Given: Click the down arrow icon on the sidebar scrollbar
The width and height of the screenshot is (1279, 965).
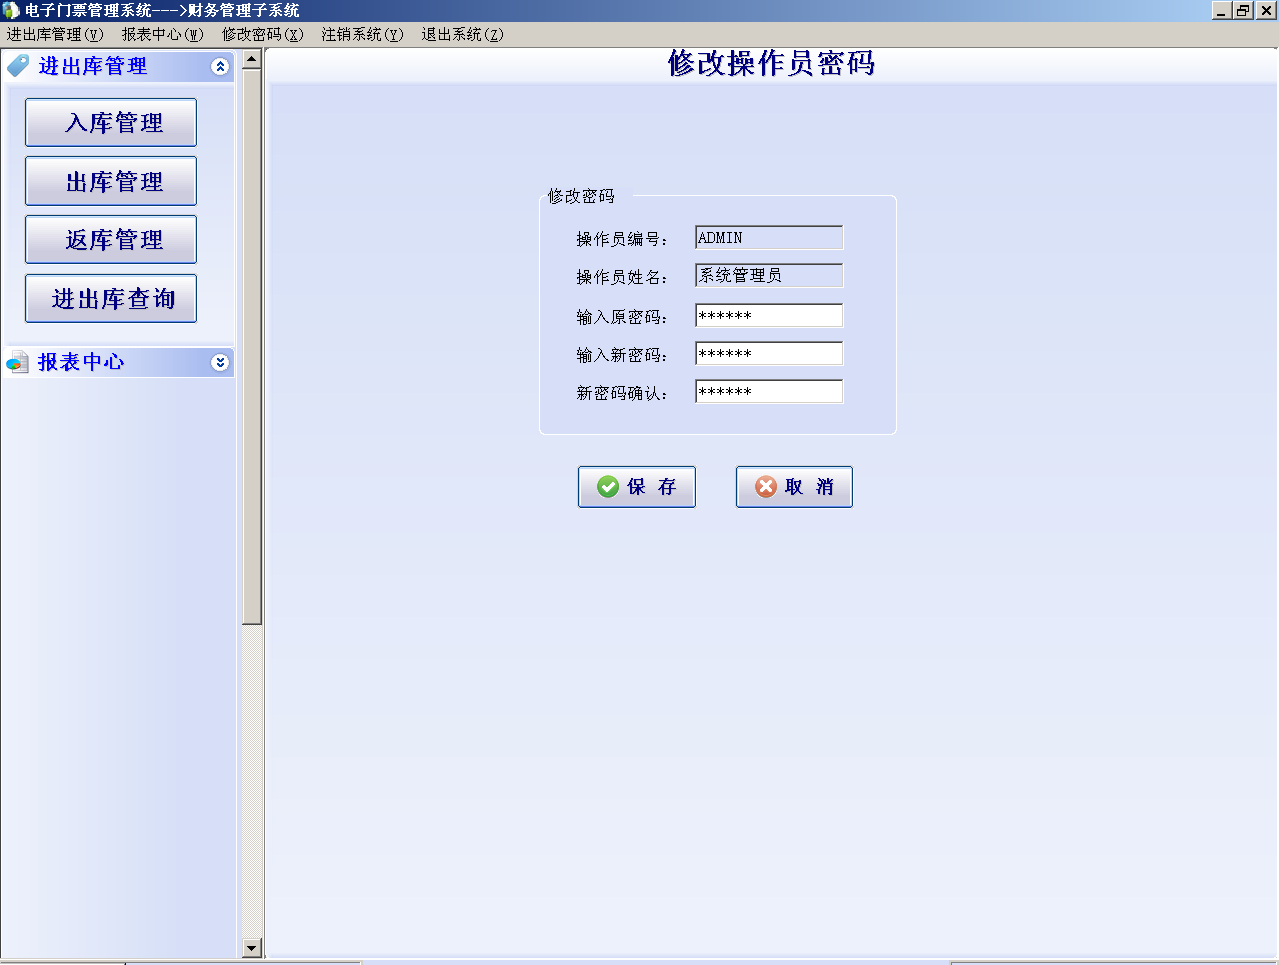Looking at the screenshot, I should [251, 948].
